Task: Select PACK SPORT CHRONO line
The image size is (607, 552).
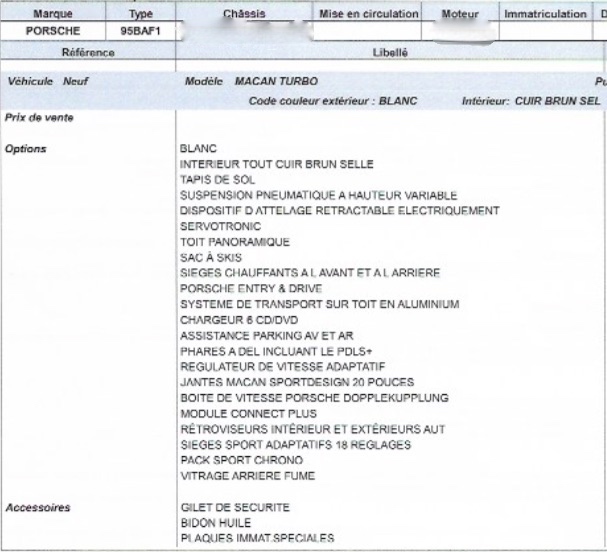Action: 242,460
